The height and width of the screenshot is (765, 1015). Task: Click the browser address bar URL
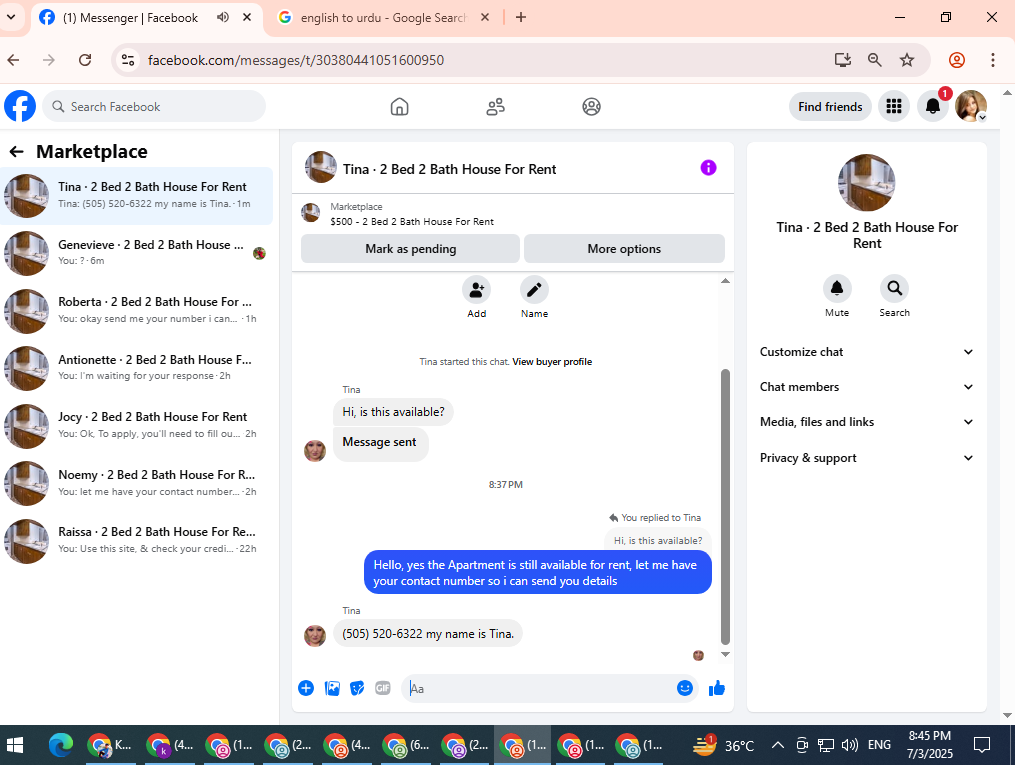[296, 60]
